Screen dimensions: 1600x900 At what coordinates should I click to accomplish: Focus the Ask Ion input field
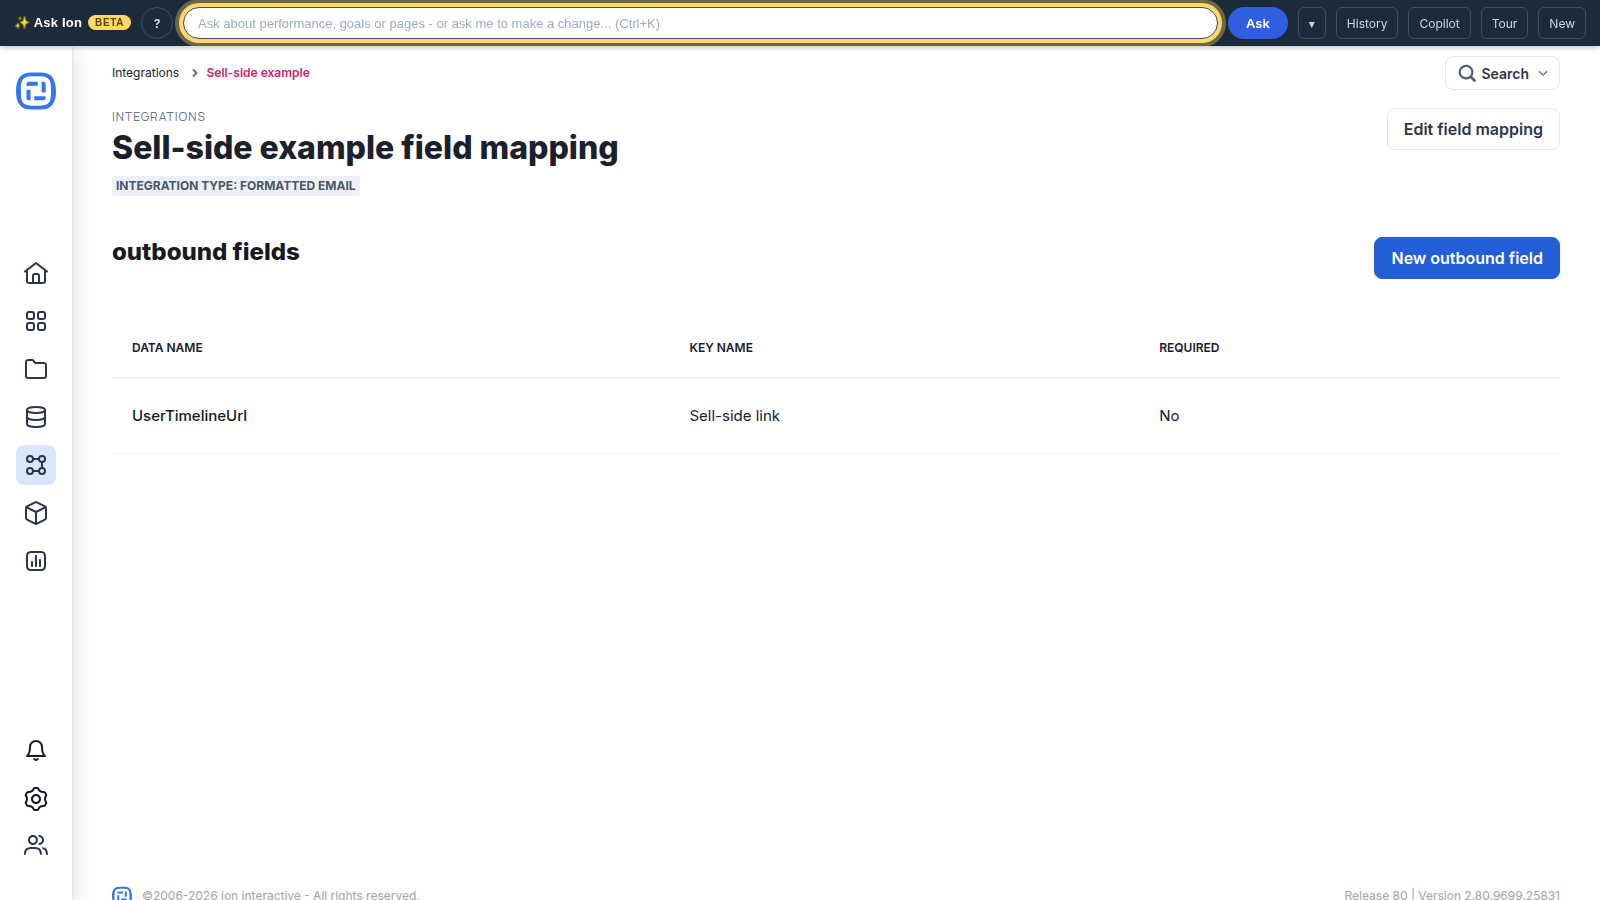tap(700, 23)
